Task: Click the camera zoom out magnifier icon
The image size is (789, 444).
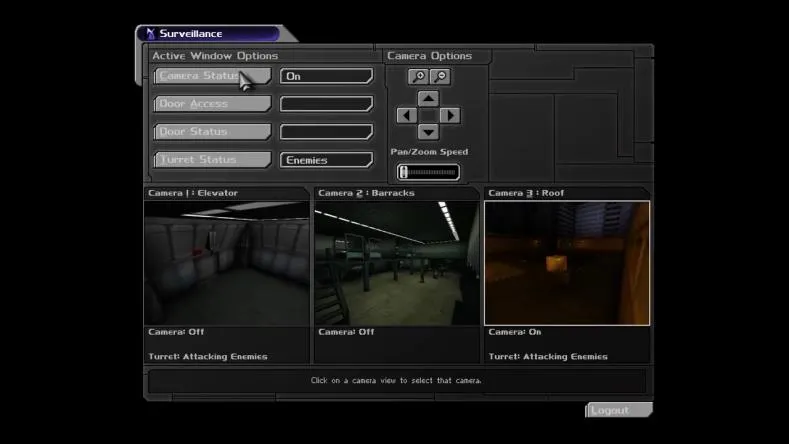Action: click(x=439, y=77)
